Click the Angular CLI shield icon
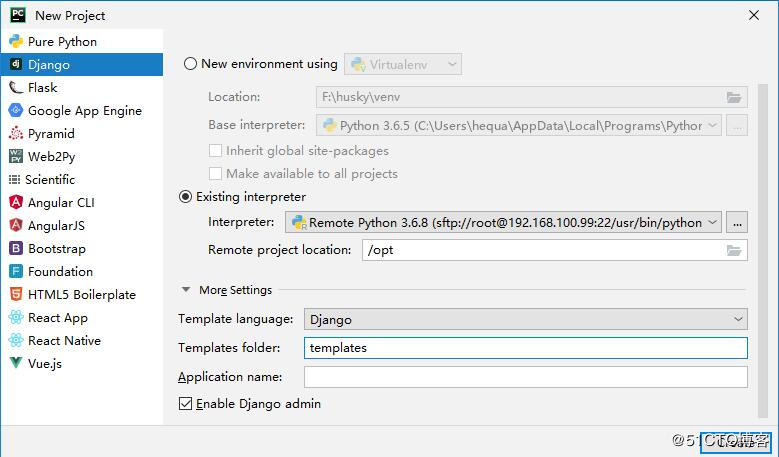Viewport: 779px width, 457px height. (x=16, y=202)
